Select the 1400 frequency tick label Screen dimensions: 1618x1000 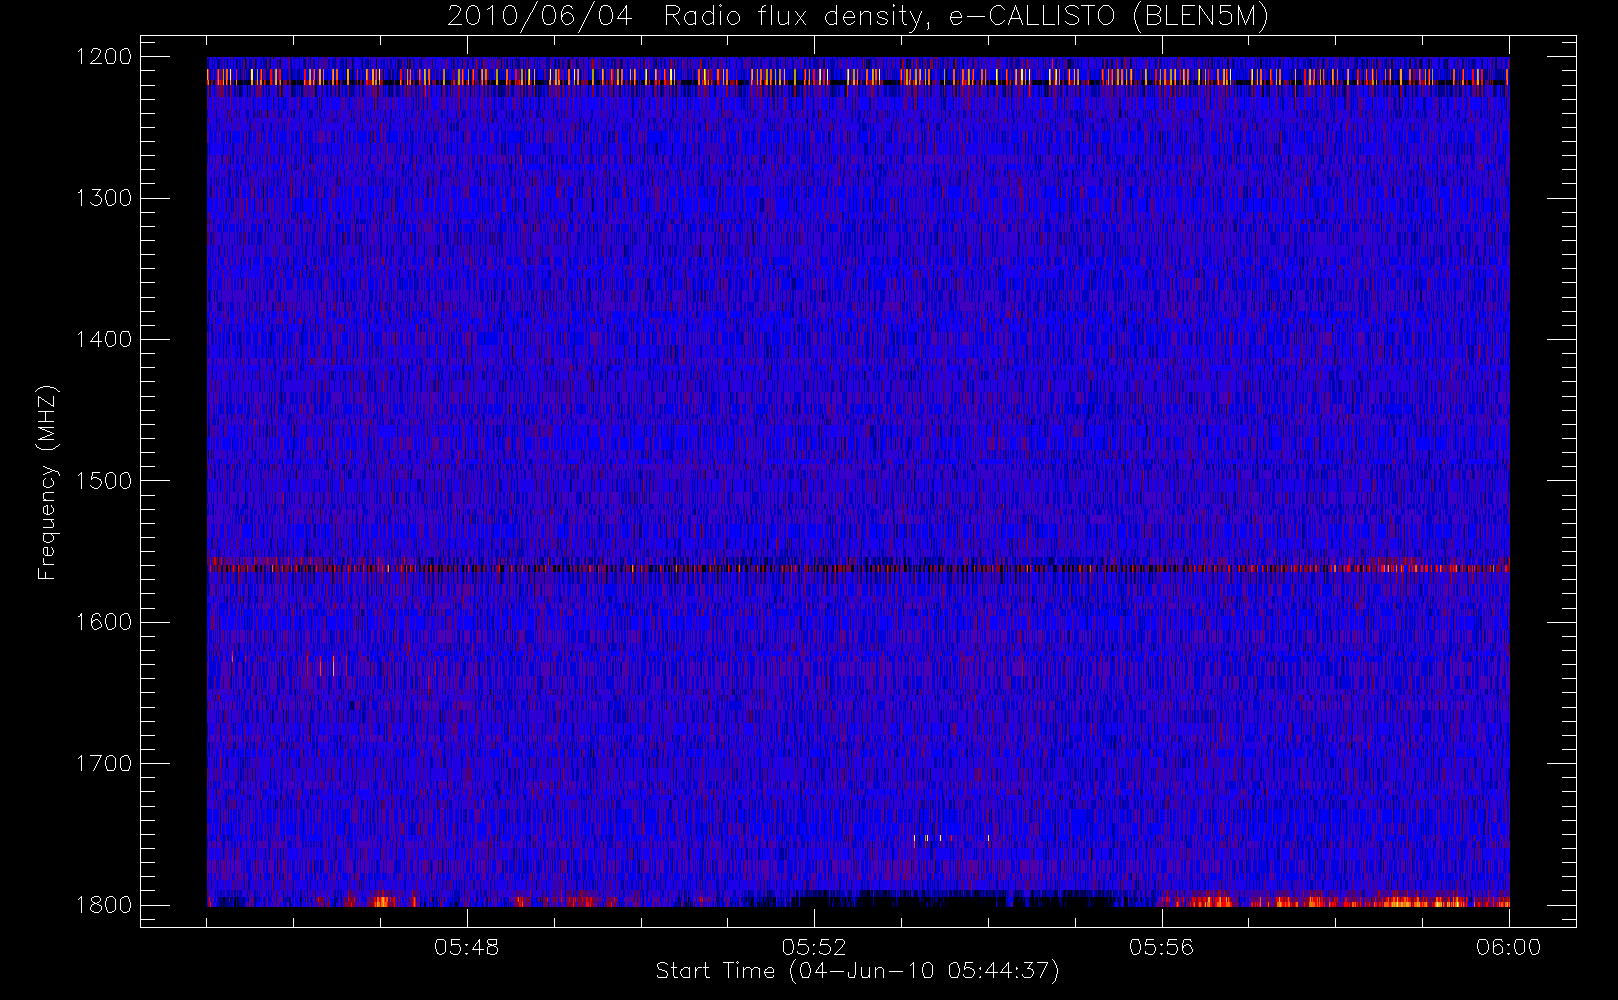coord(104,339)
